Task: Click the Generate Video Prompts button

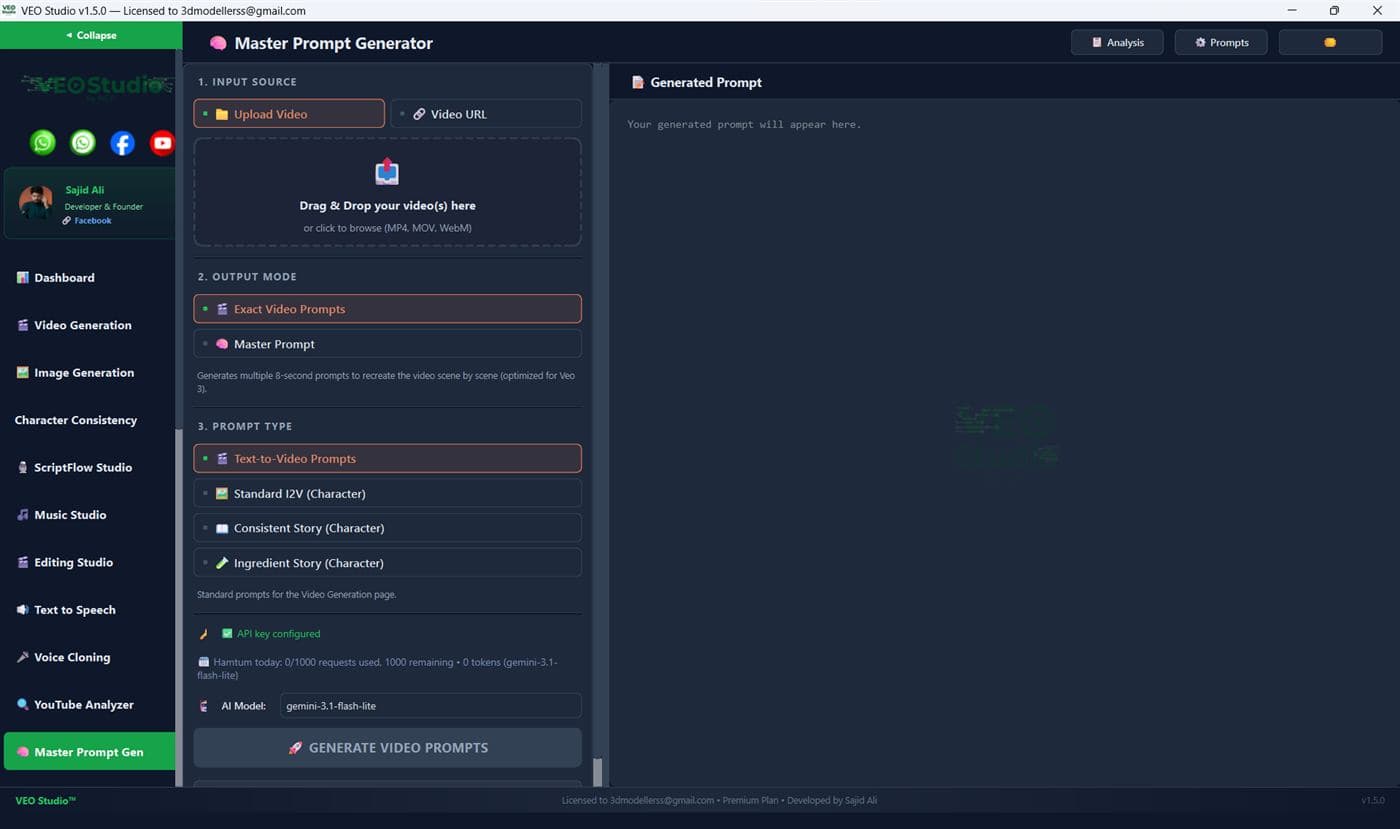Action: tap(387, 748)
